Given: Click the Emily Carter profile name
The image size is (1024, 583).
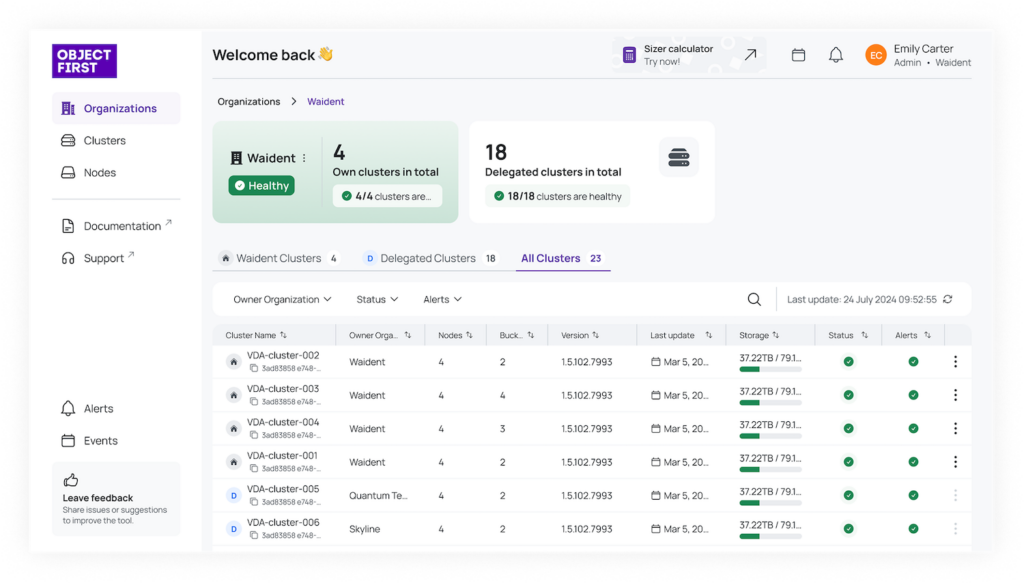Looking at the screenshot, I should [x=923, y=48].
